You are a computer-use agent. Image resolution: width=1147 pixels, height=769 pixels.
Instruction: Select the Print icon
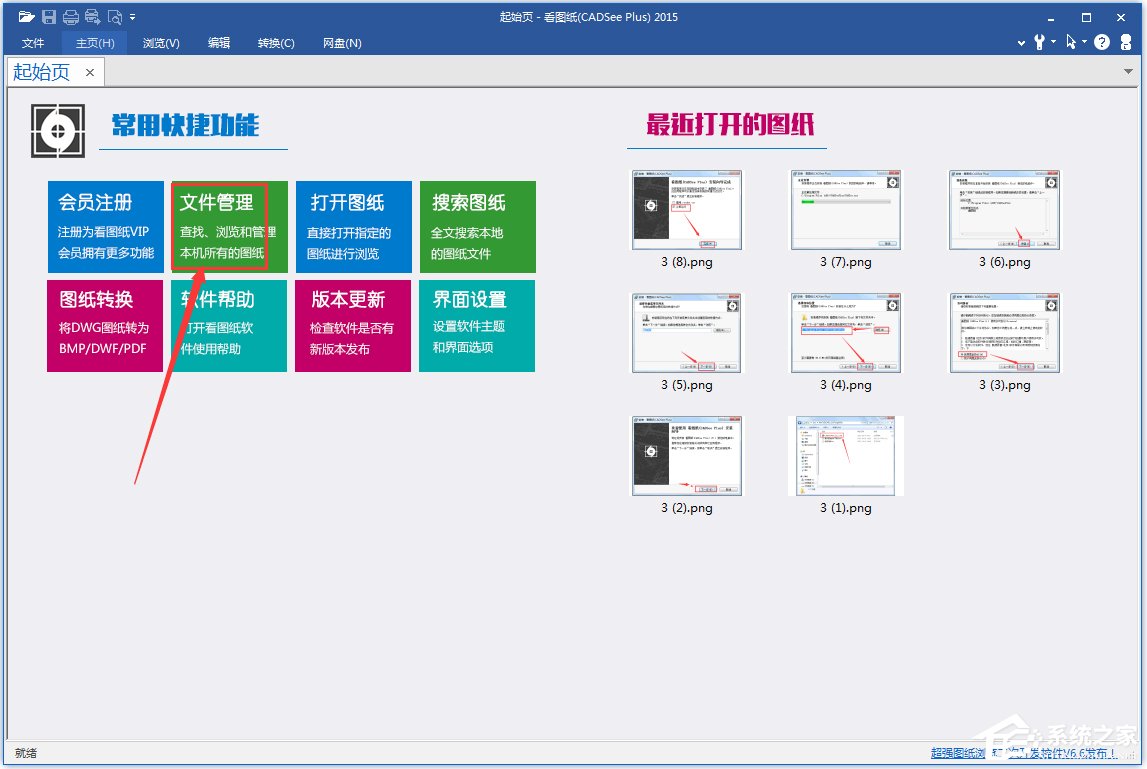point(70,15)
